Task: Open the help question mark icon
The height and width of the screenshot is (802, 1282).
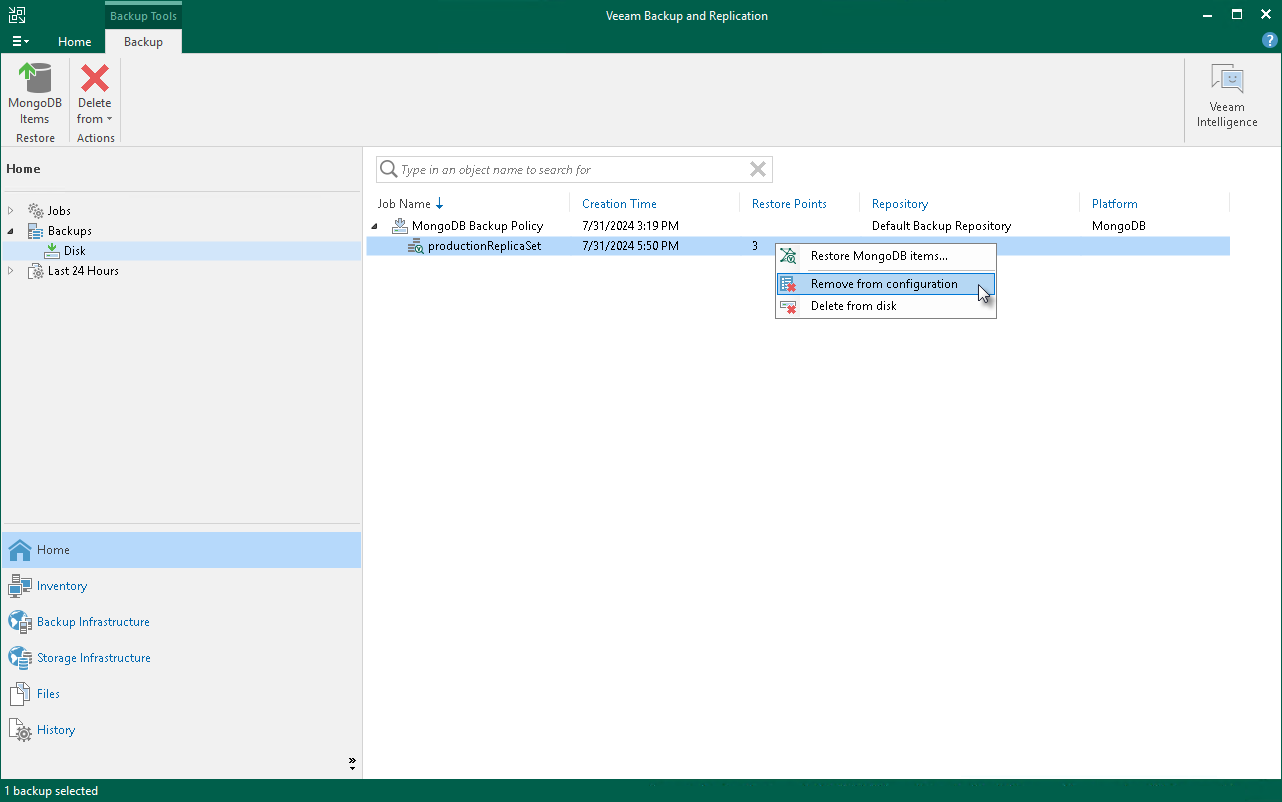Action: (1270, 41)
